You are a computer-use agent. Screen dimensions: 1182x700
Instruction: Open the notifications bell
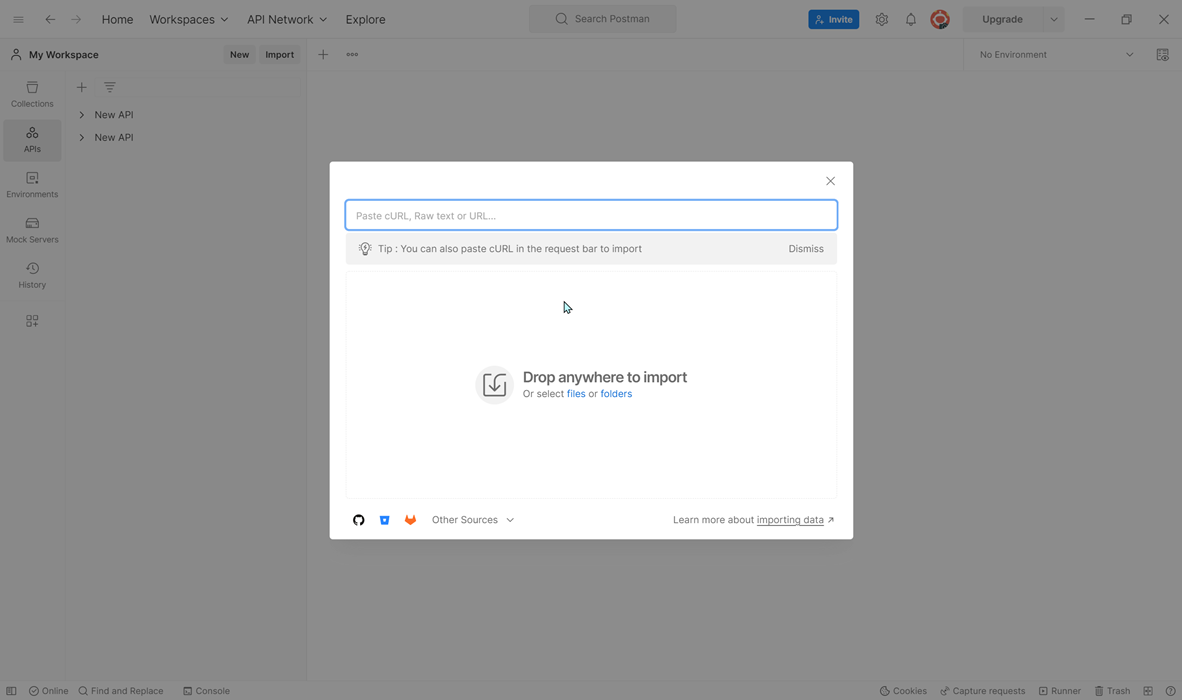pyautogui.click(x=911, y=20)
